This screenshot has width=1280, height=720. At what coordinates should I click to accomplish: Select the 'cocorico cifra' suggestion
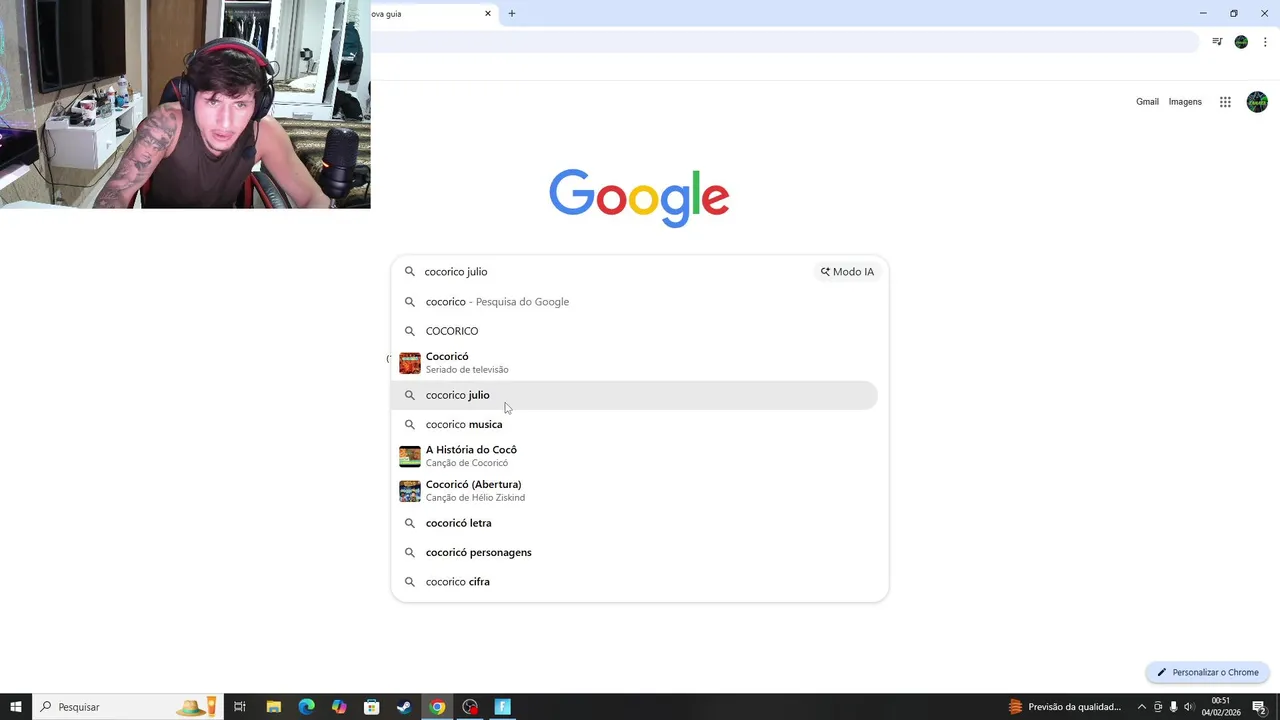(634, 582)
